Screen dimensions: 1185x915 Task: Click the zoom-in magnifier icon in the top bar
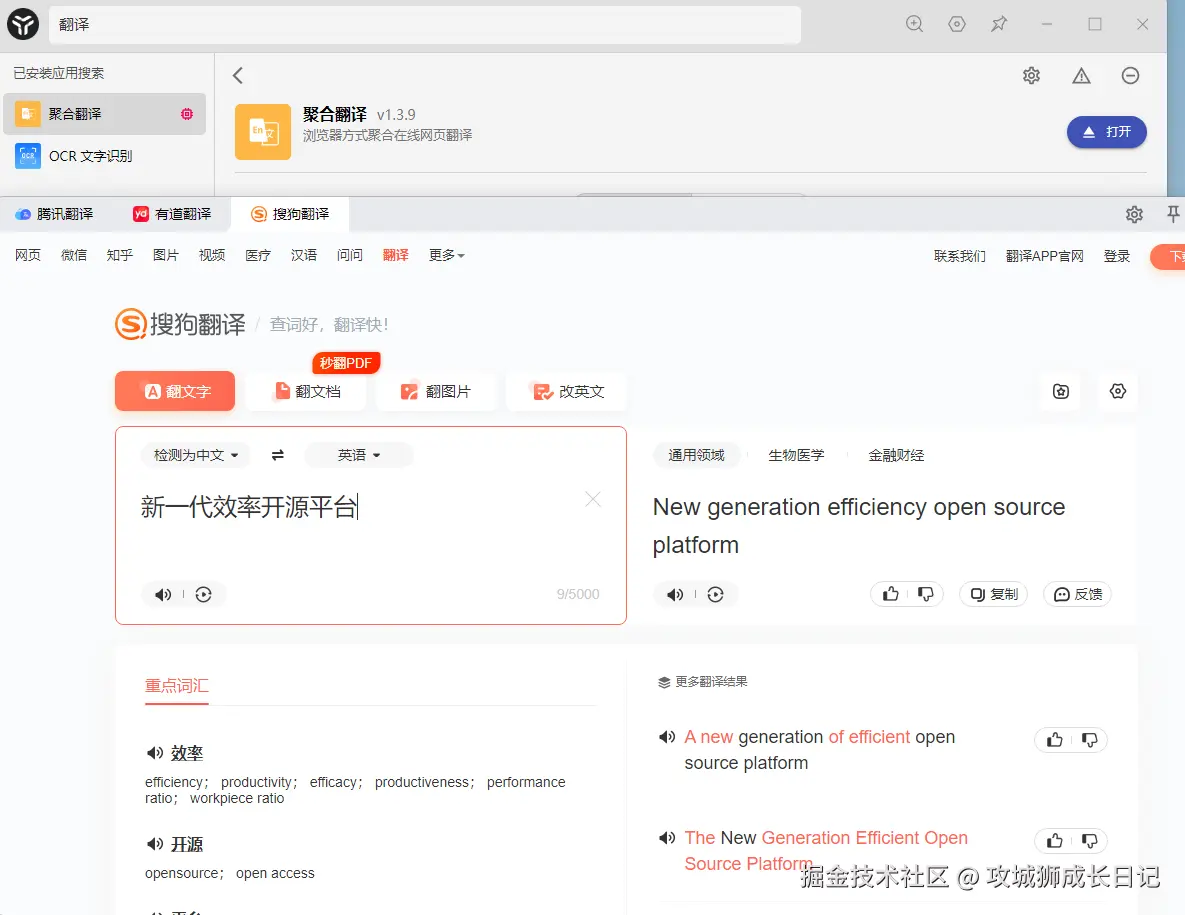coord(914,24)
